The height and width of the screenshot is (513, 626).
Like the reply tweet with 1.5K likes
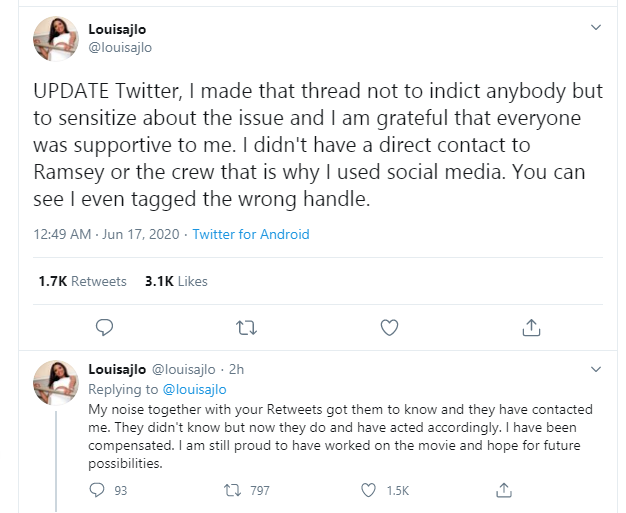[x=368, y=490]
